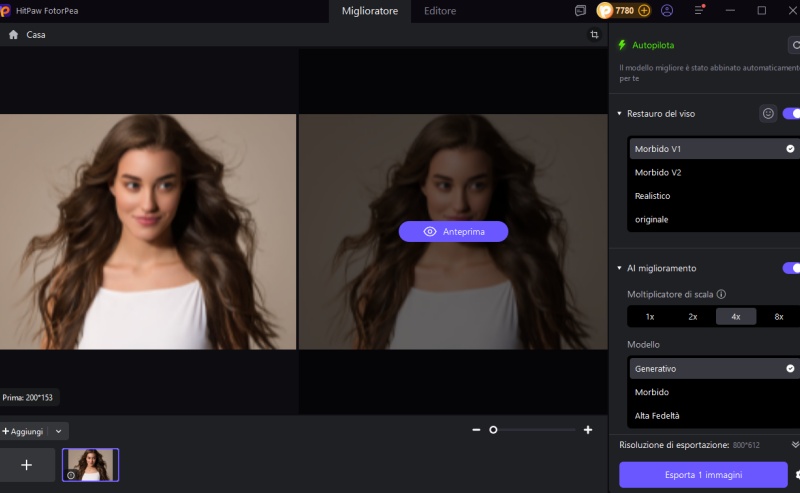
Task: Turn off the AI miglioramento switch
Action: tap(791, 268)
